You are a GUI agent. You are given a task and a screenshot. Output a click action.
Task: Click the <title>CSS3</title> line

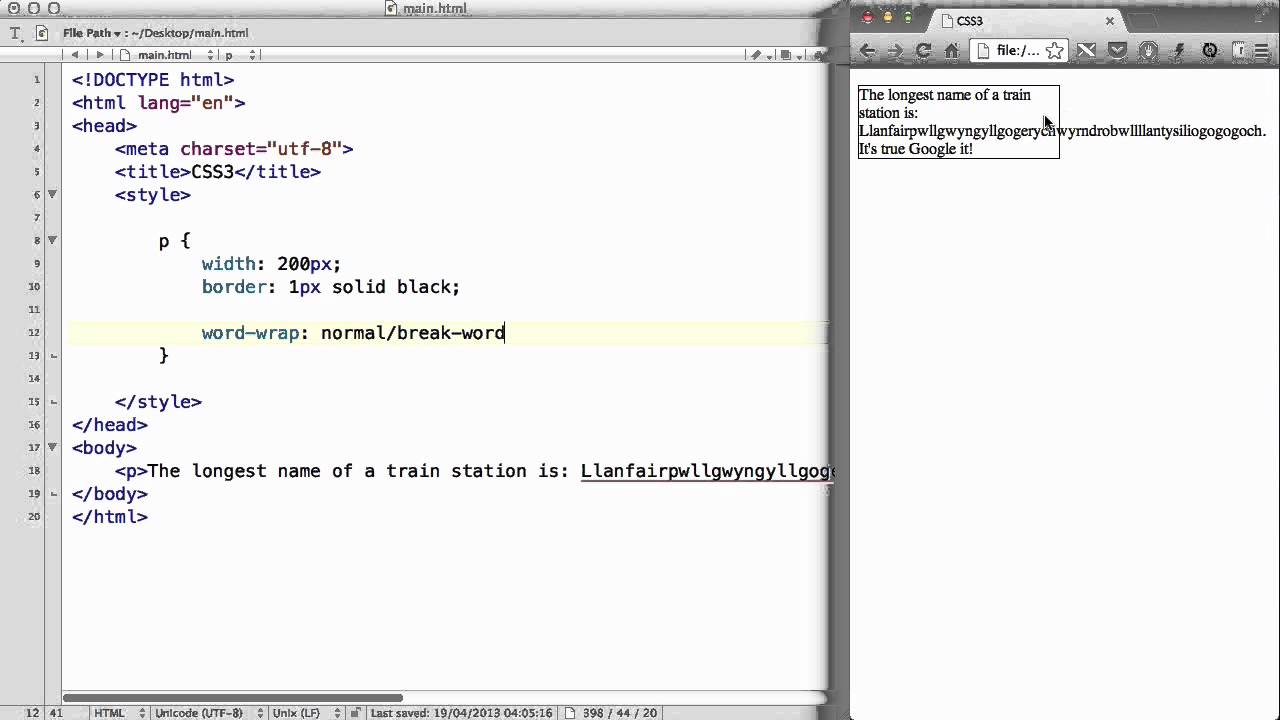(x=218, y=172)
